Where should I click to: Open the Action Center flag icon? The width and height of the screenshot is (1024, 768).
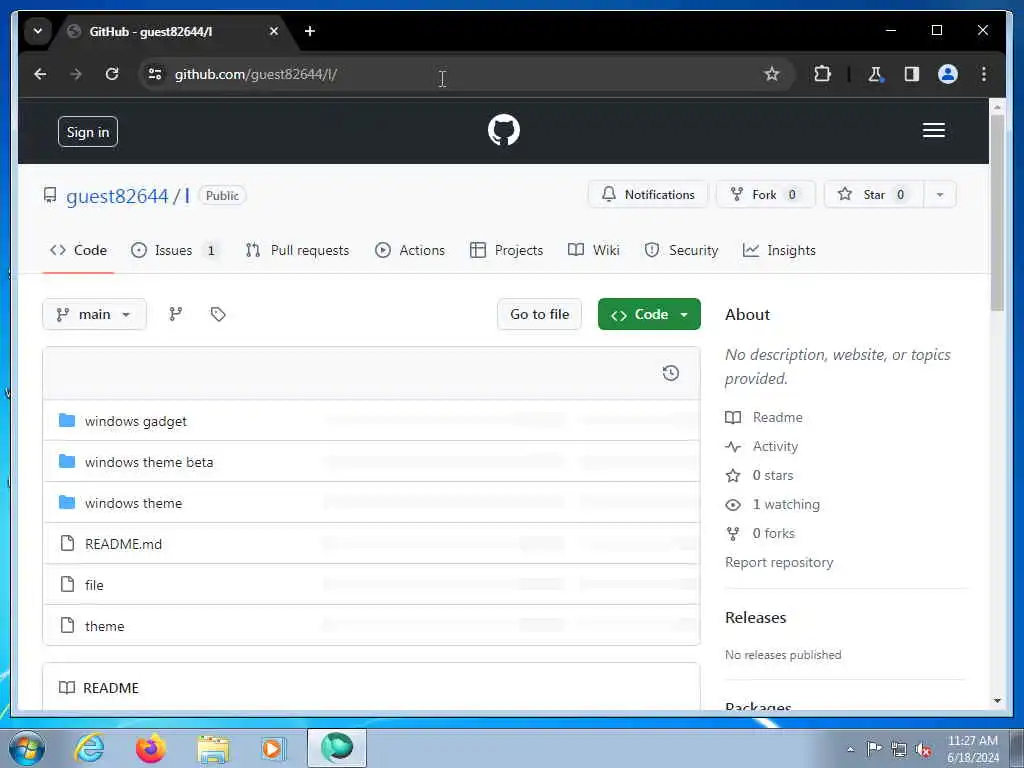click(x=874, y=749)
